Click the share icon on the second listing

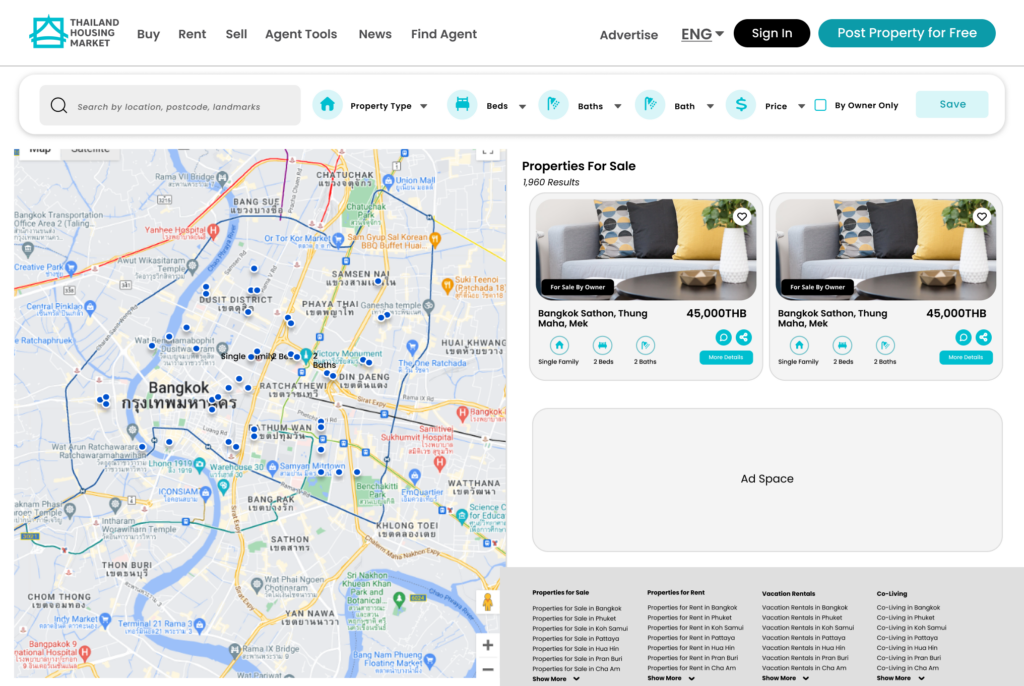[983, 338]
